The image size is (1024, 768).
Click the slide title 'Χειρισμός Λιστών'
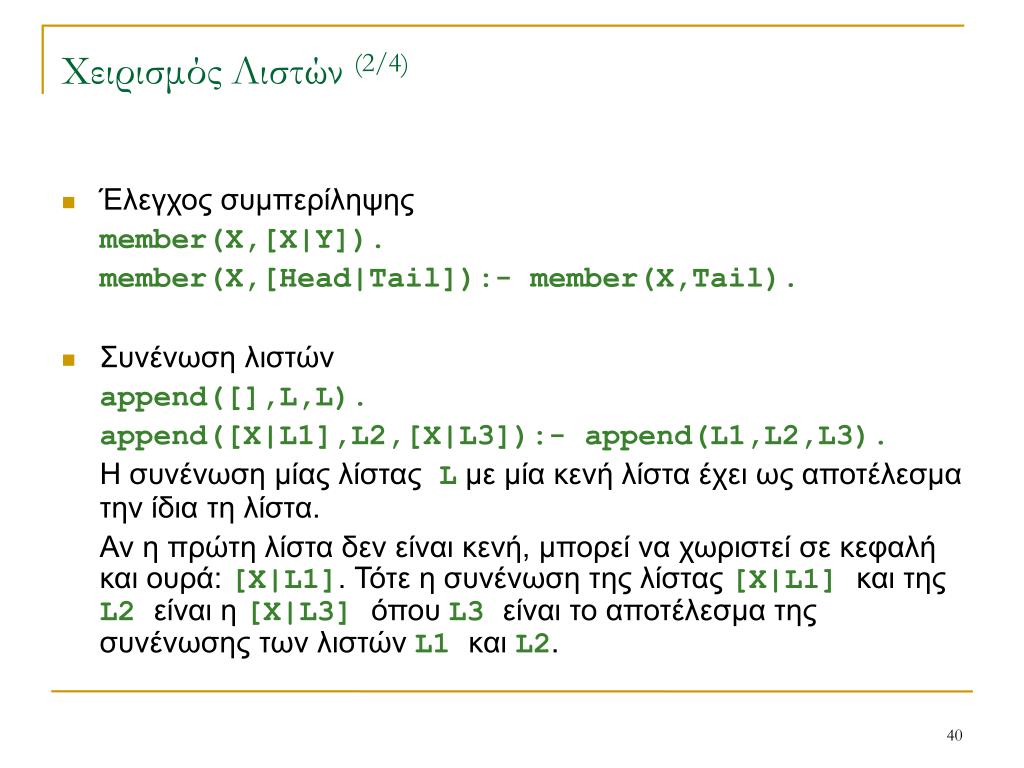(x=202, y=72)
